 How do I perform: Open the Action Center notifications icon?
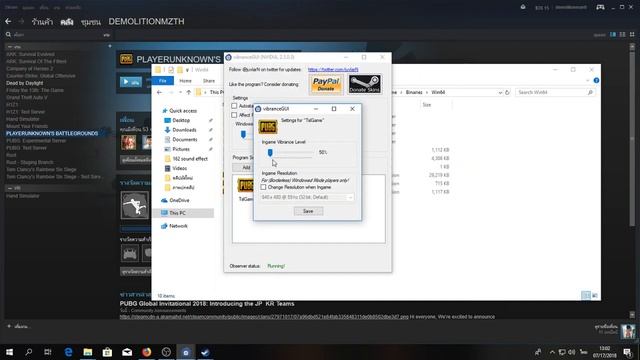(x=628, y=352)
